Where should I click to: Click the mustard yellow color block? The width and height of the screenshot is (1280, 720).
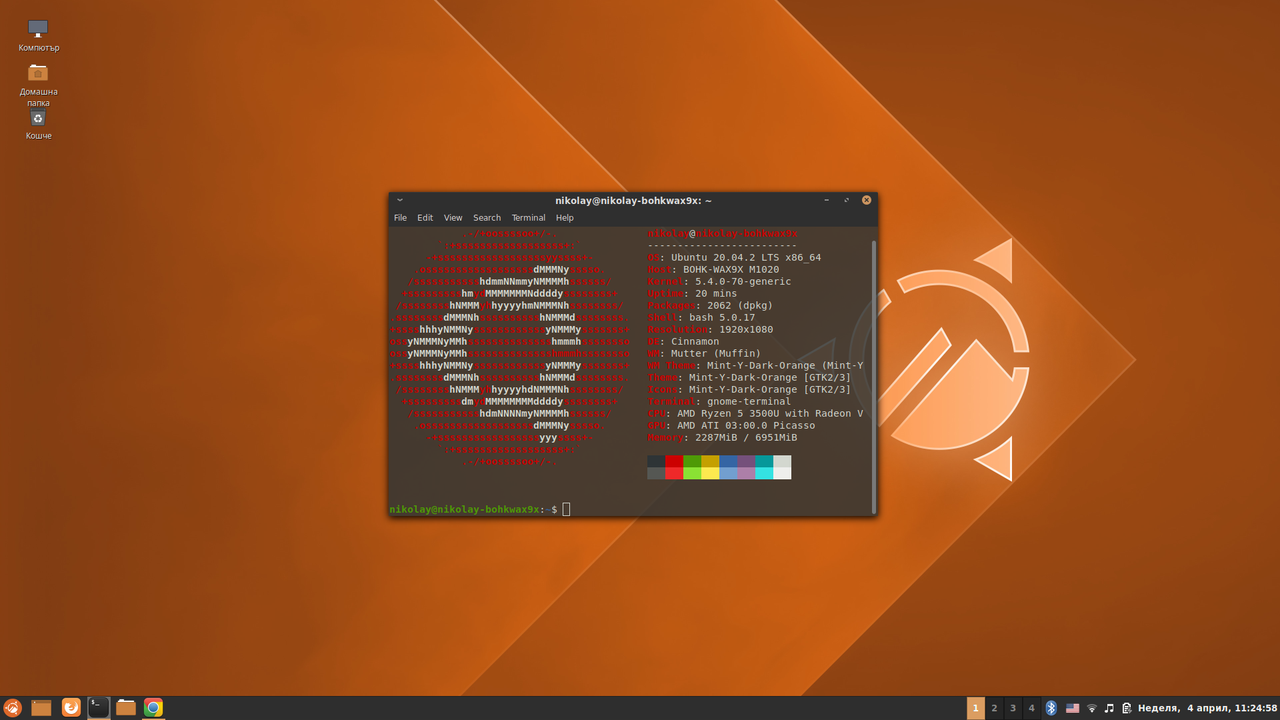[x=710, y=461]
